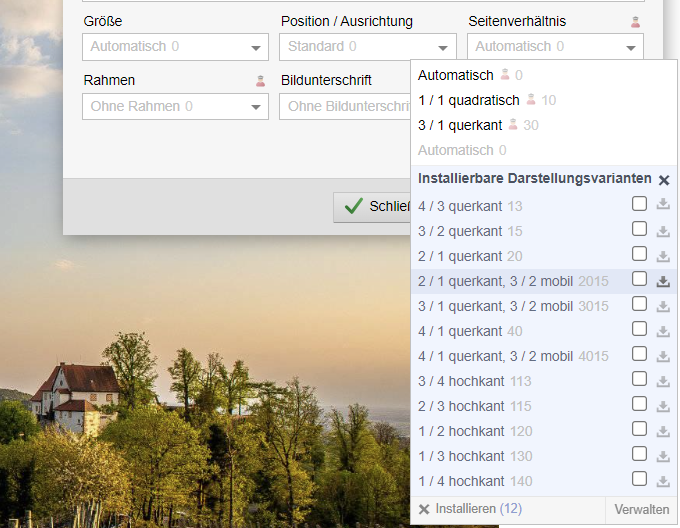Open the Rahmen dropdown
680x528 pixels.
click(175, 107)
